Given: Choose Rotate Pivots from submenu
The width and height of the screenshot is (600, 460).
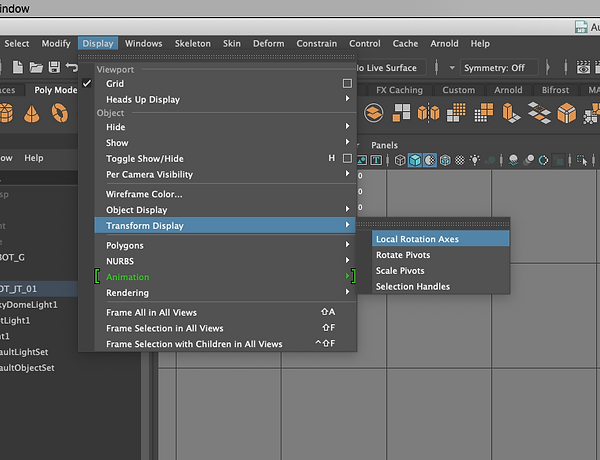Looking at the screenshot, I should 440,254.
